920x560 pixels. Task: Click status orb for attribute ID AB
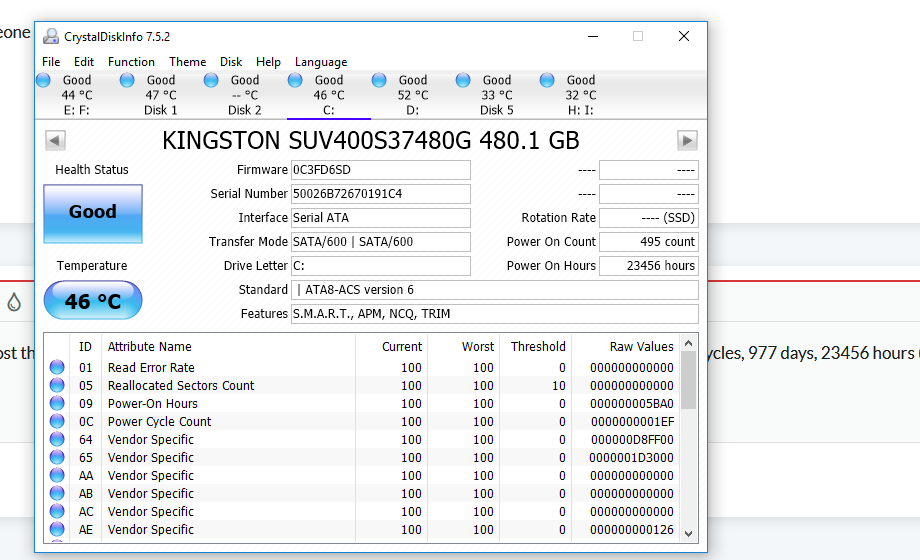pyautogui.click(x=57, y=493)
